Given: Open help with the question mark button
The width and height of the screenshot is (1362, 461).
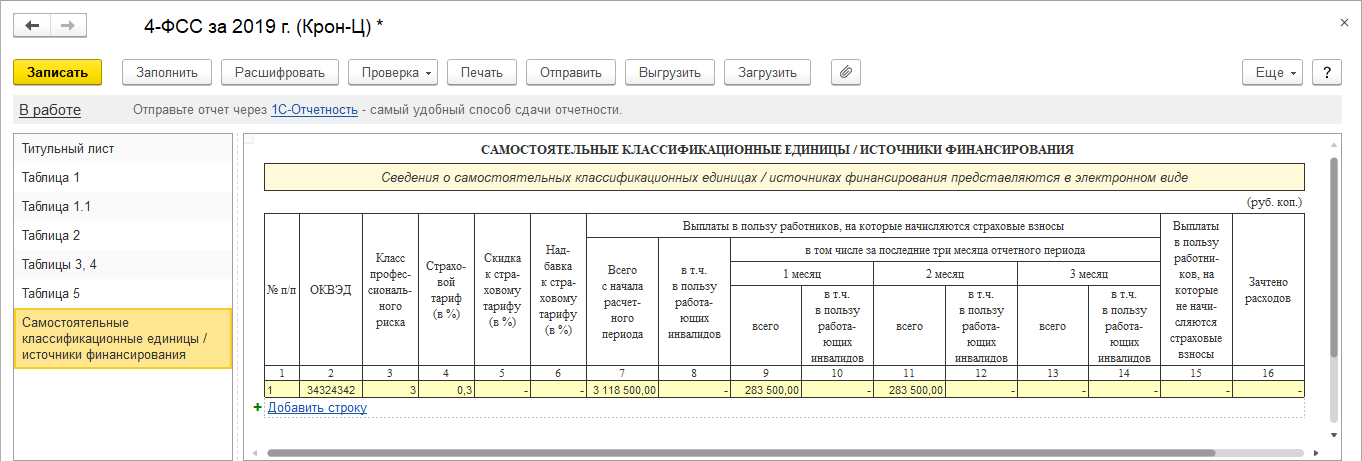Looking at the screenshot, I should [1326, 72].
